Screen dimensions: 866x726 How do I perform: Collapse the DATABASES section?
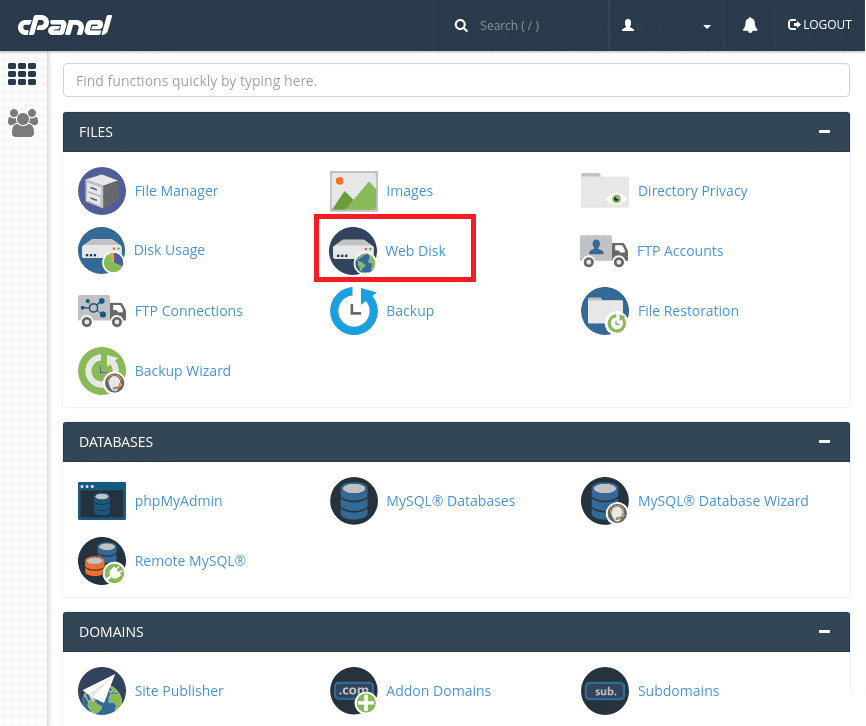coord(824,441)
